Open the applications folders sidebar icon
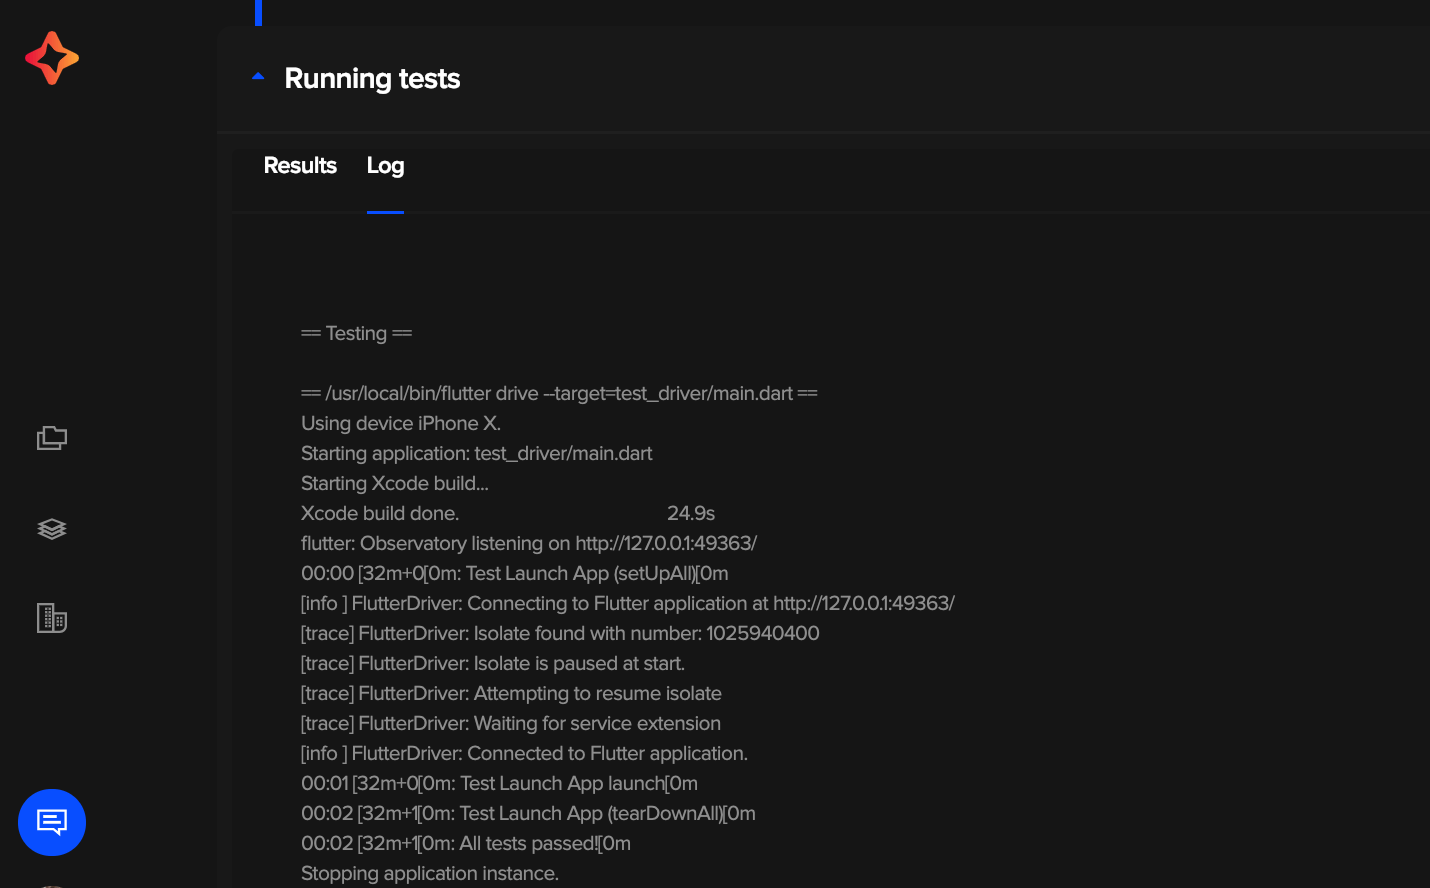This screenshot has height=888, width=1430. [x=52, y=438]
